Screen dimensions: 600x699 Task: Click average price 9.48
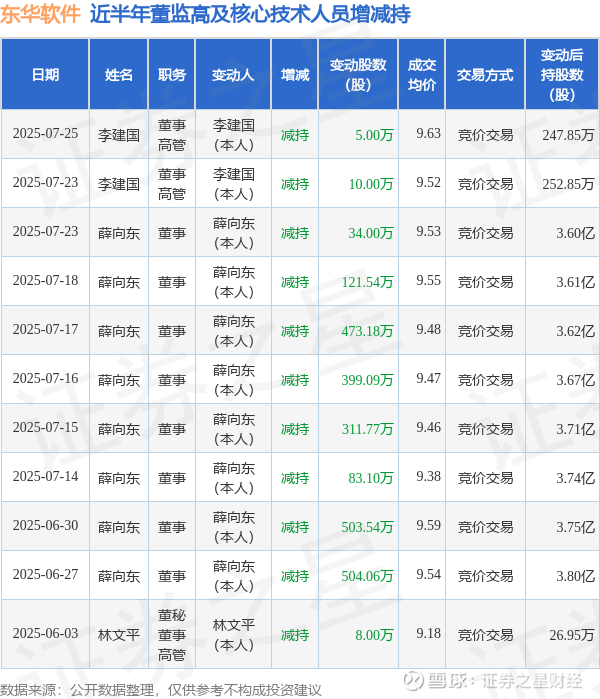tap(428, 330)
